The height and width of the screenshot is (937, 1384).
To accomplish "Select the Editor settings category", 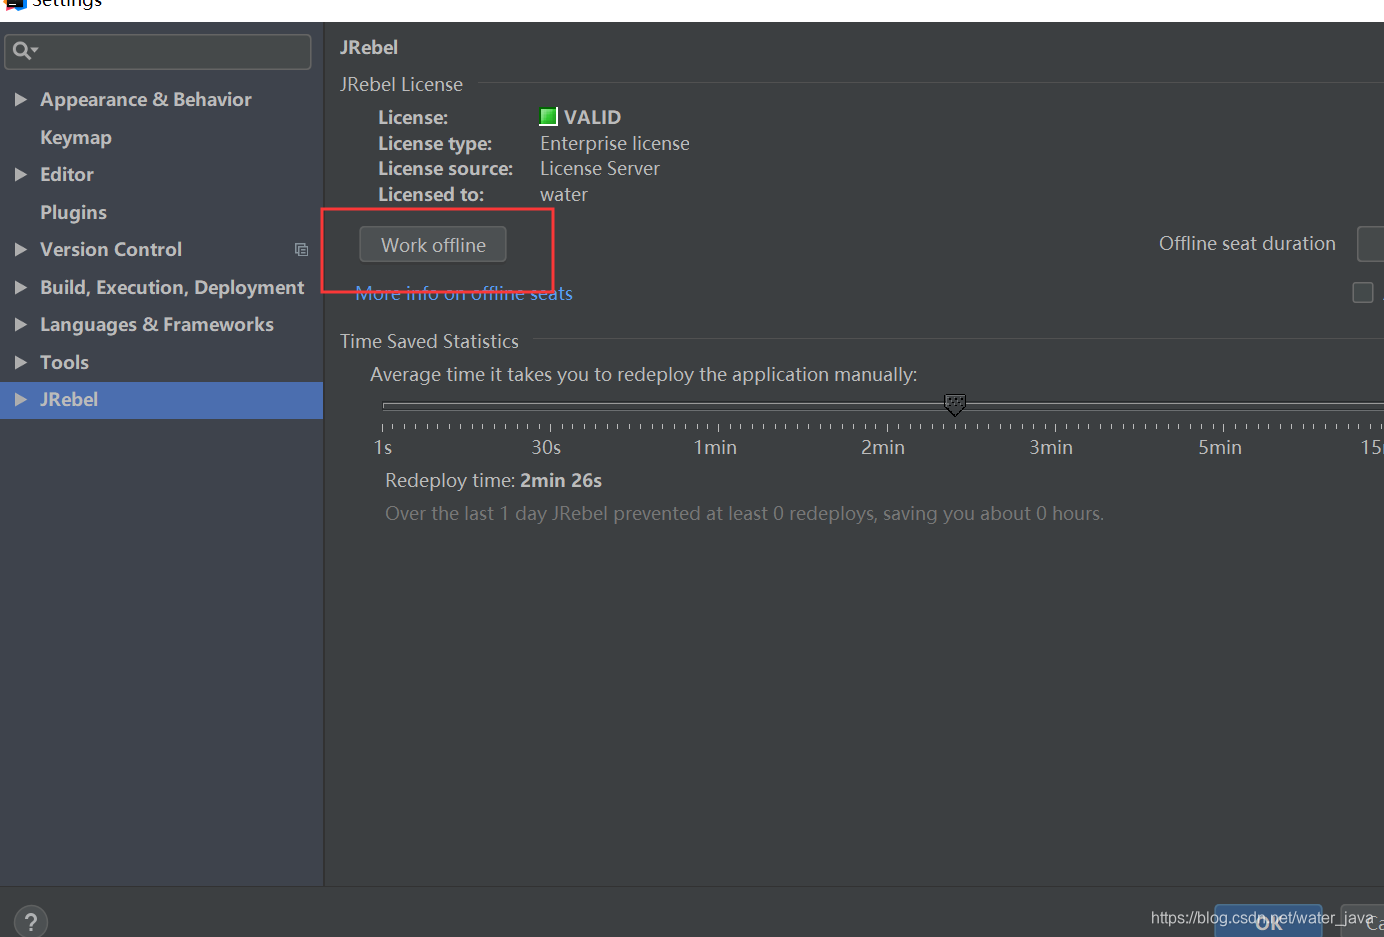I will (67, 174).
